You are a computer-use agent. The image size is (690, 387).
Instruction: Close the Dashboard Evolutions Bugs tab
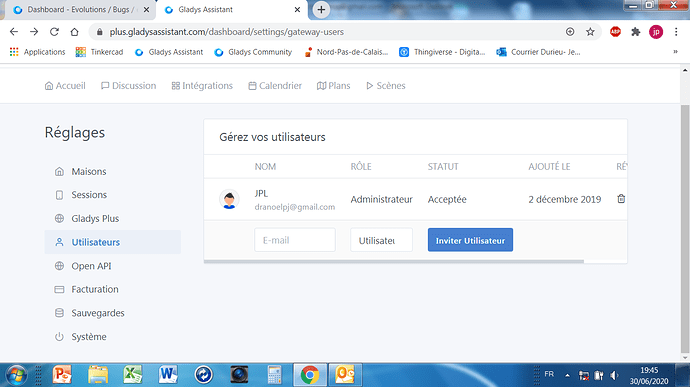[146, 10]
